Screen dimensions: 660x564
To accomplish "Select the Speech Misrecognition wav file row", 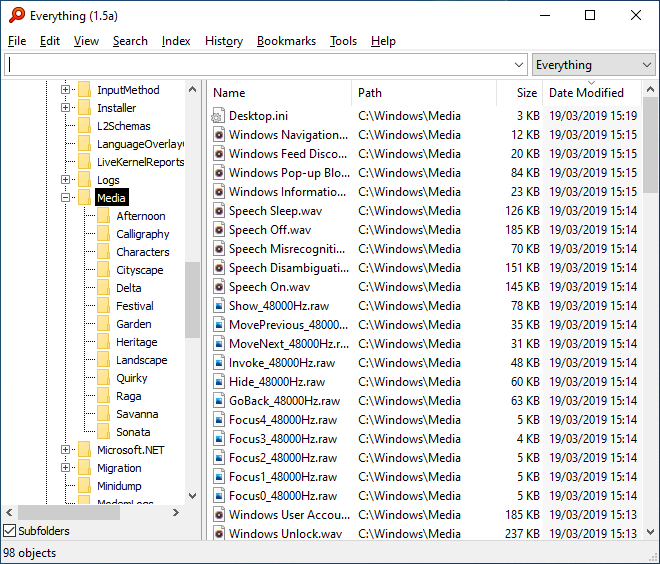I will coord(425,249).
